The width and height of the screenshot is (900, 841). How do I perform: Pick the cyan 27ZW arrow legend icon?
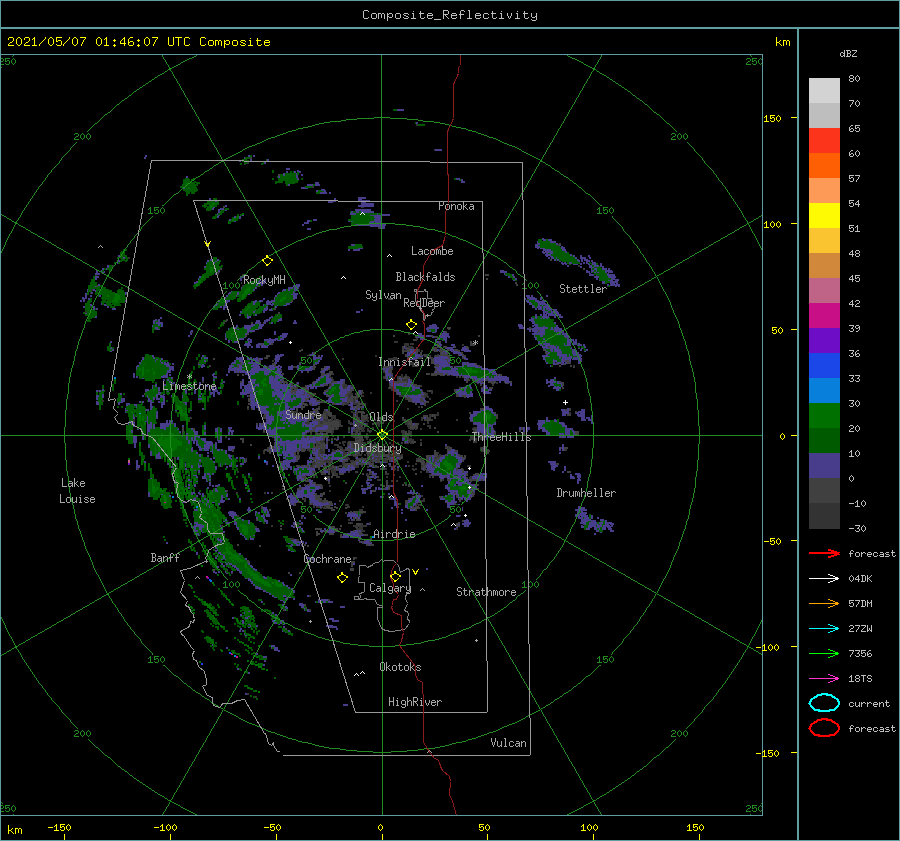click(x=824, y=628)
